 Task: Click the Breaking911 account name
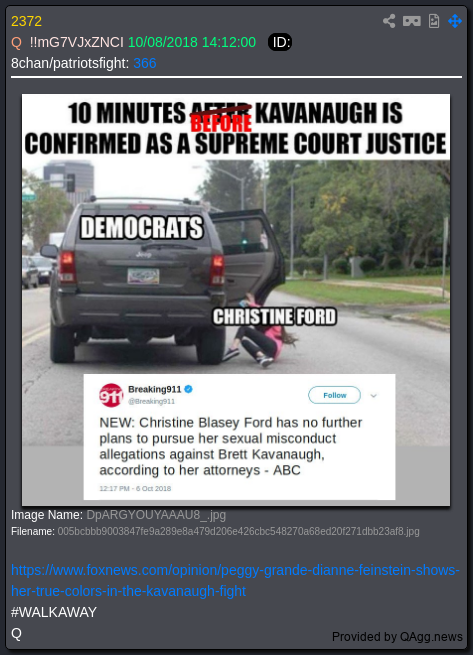(155, 389)
